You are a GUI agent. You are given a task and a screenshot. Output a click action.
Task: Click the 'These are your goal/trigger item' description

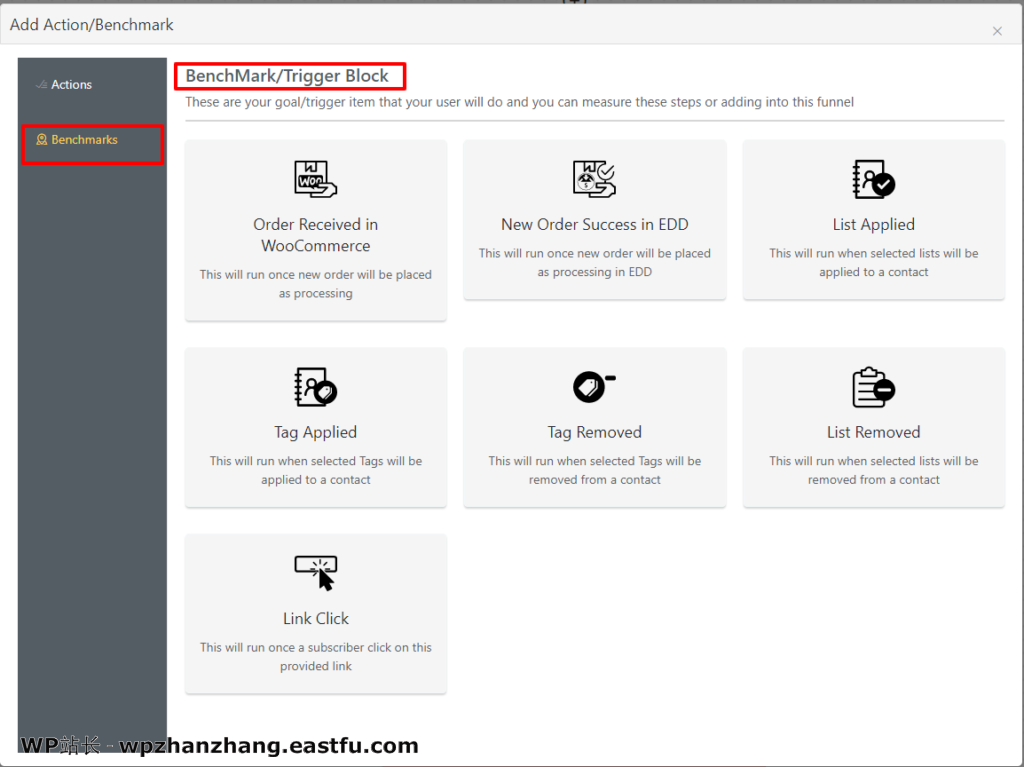[519, 102]
